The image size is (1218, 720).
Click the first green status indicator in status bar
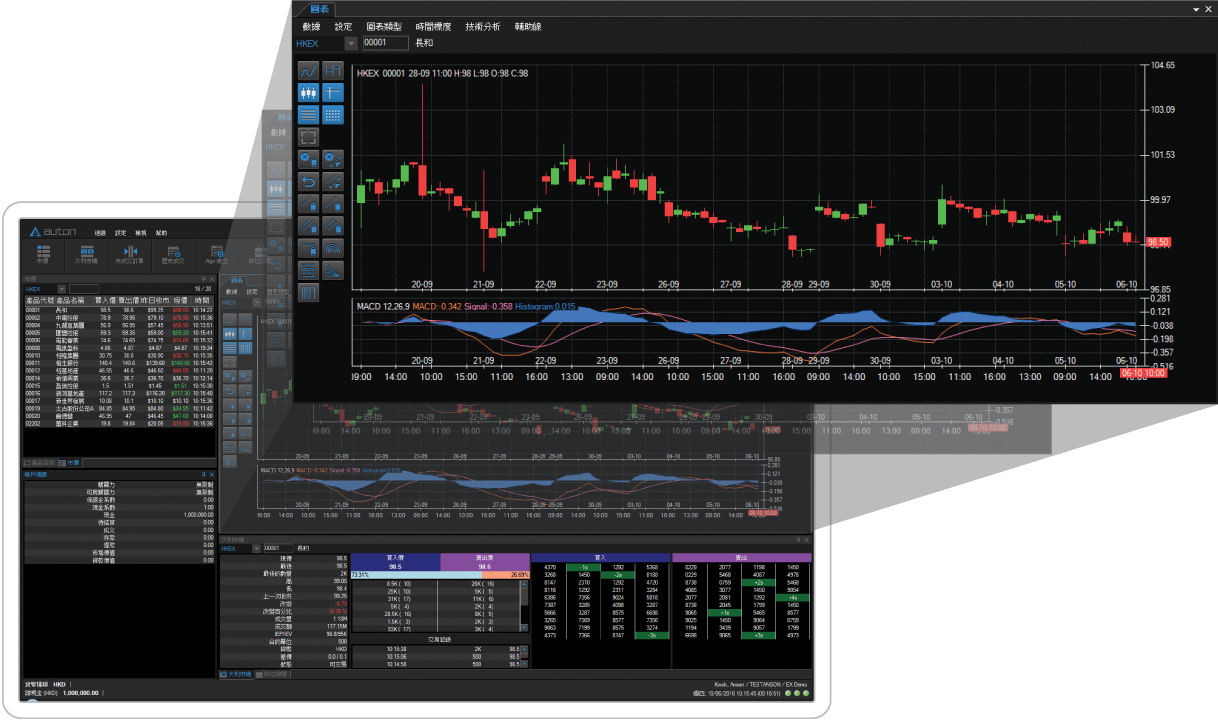pyautogui.click(x=788, y=691)
